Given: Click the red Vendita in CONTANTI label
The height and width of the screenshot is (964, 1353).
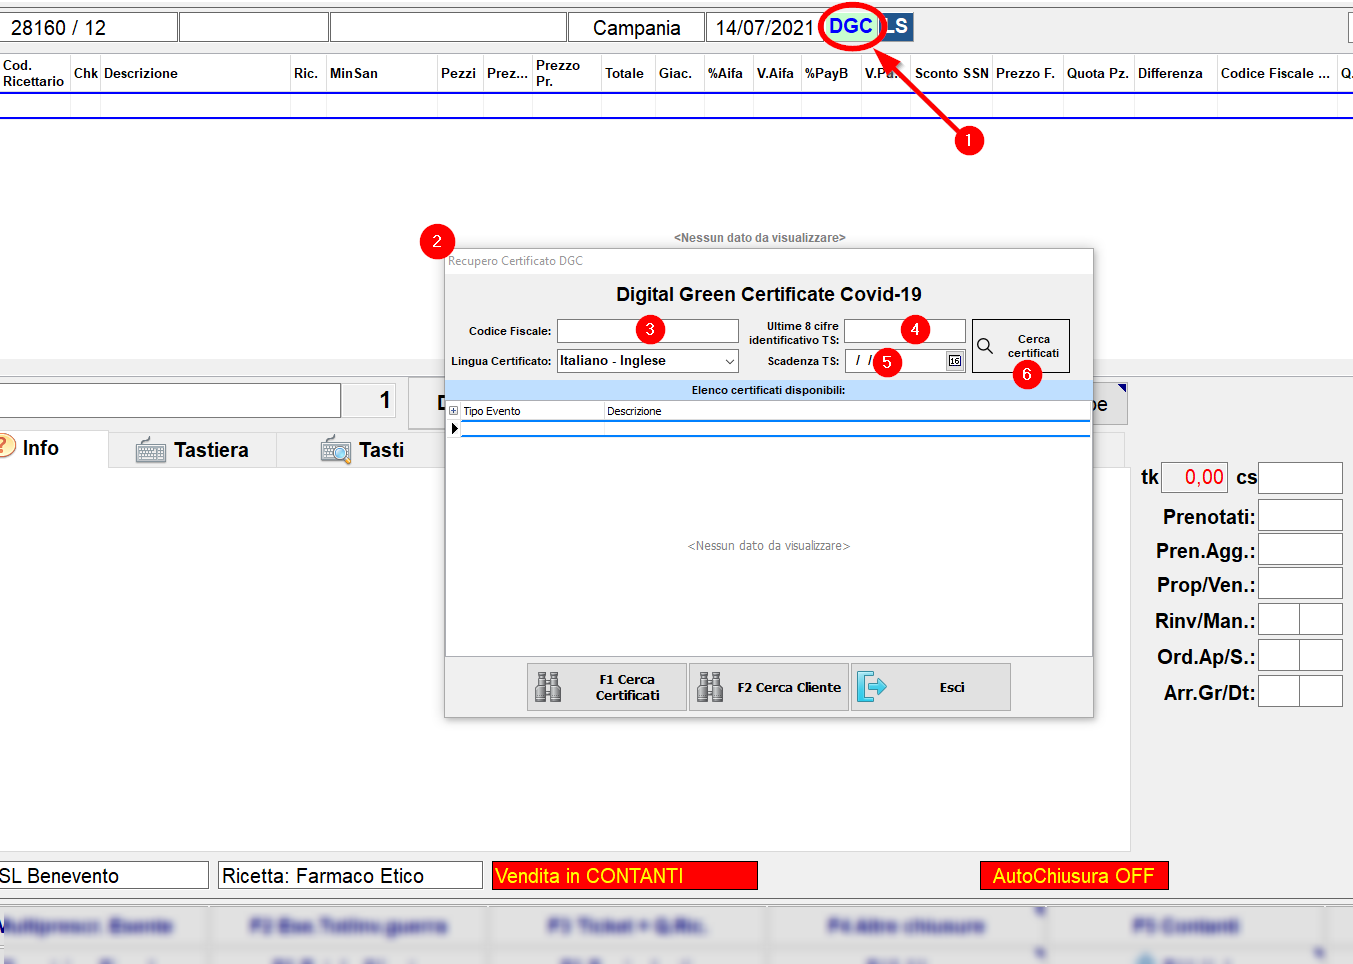Looking at the screenshot, I should click(625, 876).
